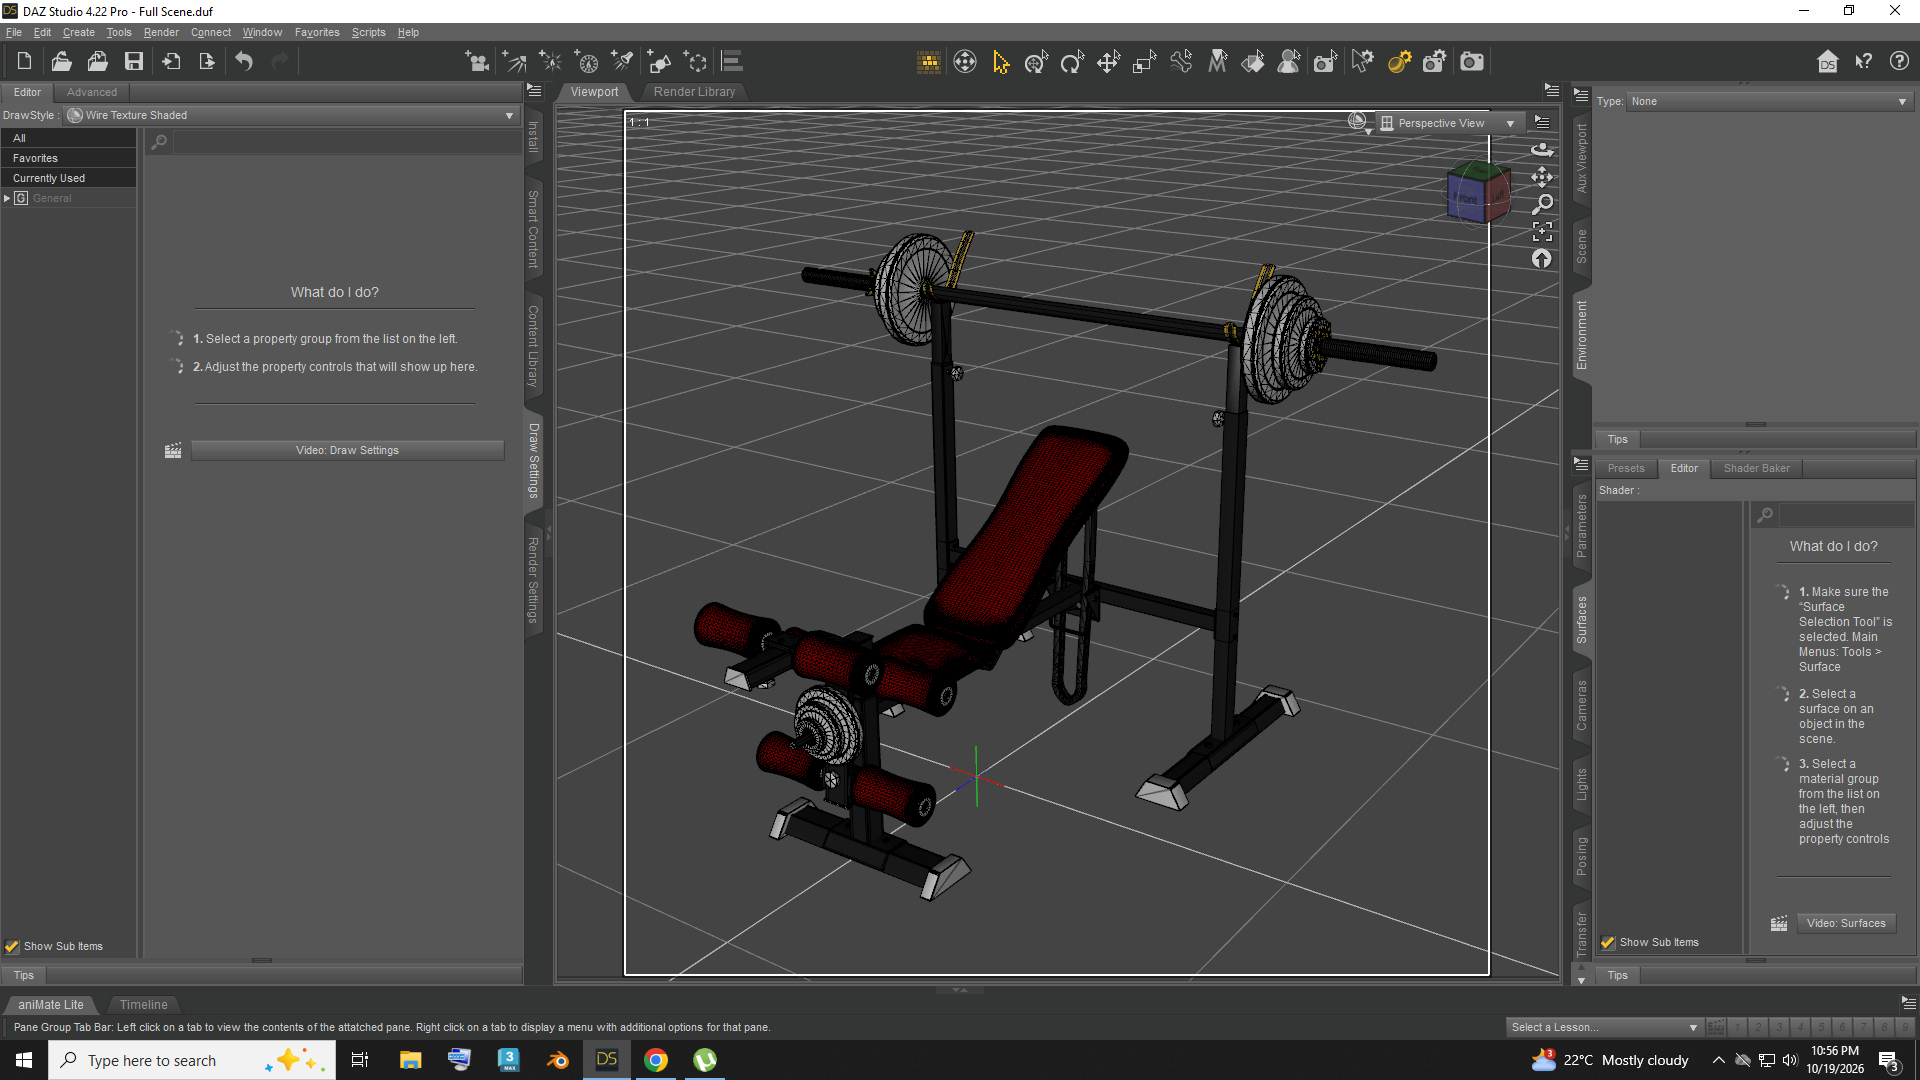
Task: Select the Rotate tool
Action: (x=1072, y=62)
